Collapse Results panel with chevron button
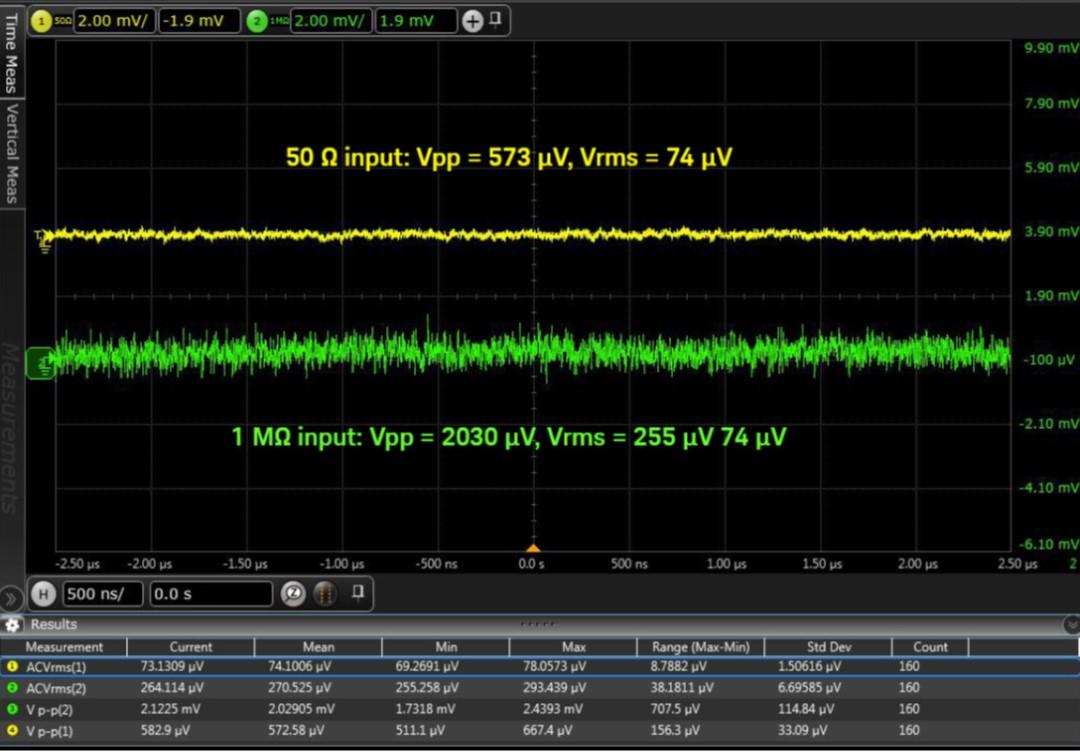The image size is (1080, 753). tap(1070, 625)
